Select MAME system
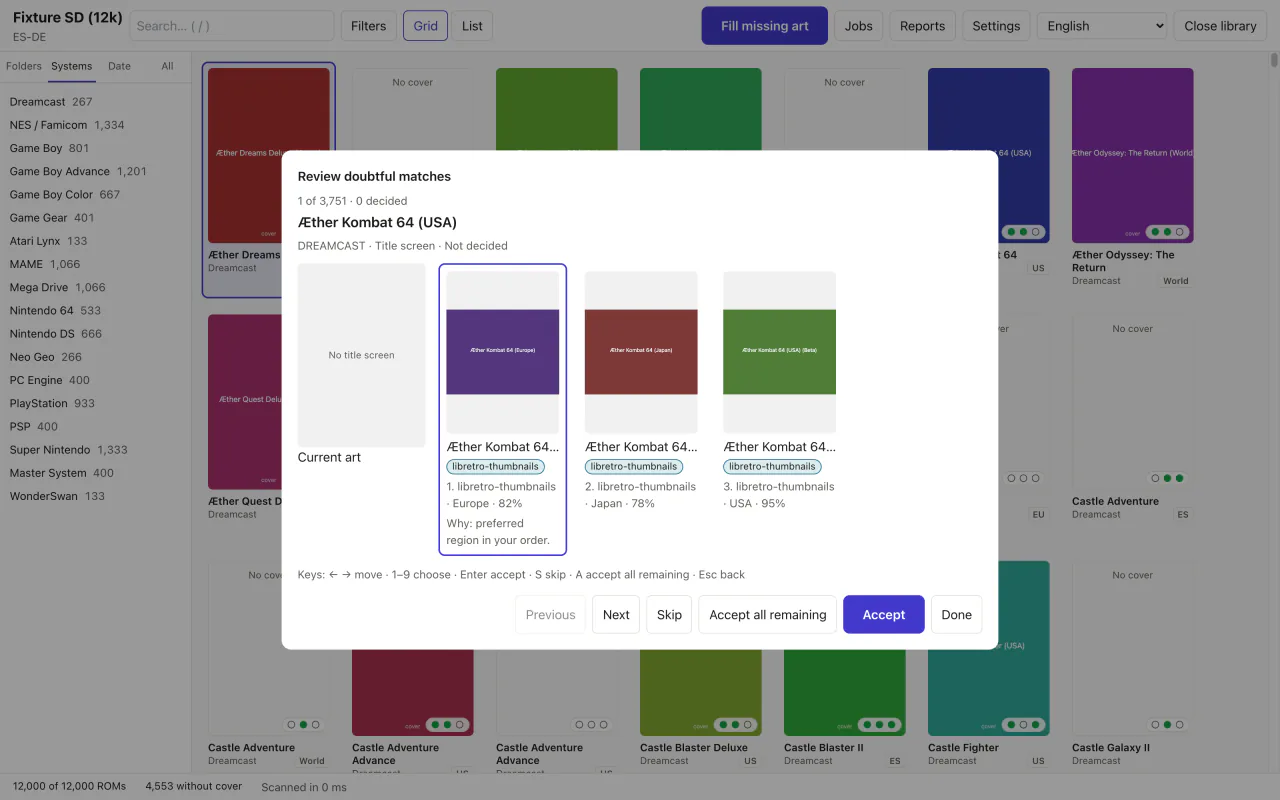 click(x=95, y=264)
